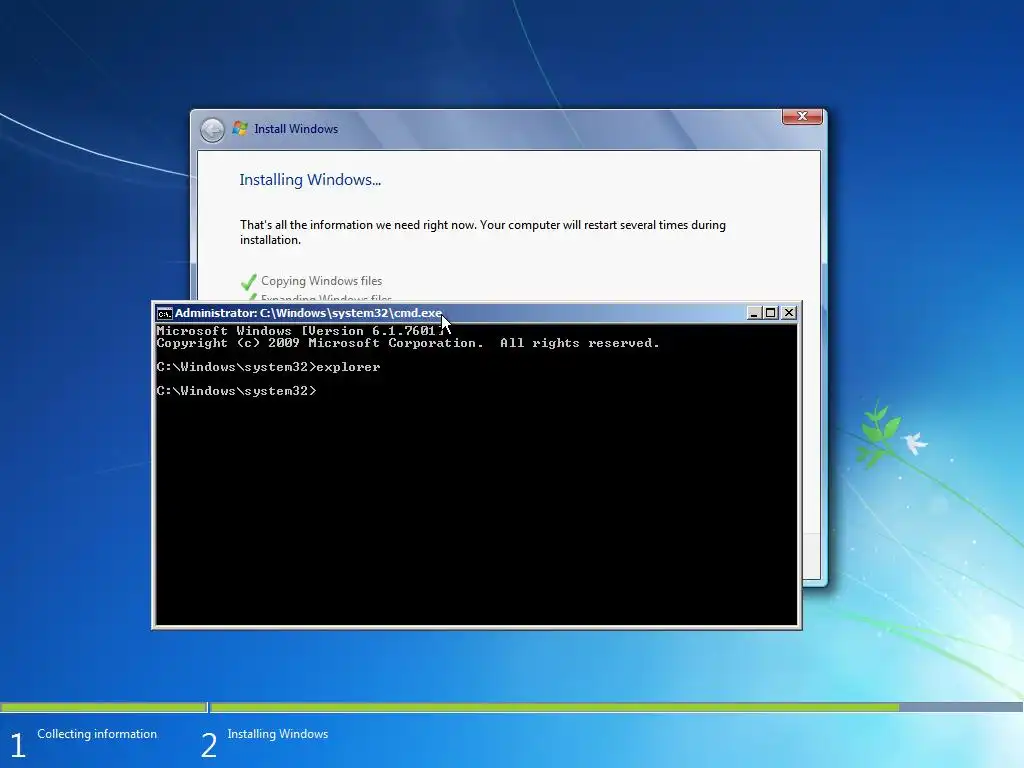1024x768 pixels.
Task: Click the 'explorer' command line in cmd
Action: [x=268, y=367]
